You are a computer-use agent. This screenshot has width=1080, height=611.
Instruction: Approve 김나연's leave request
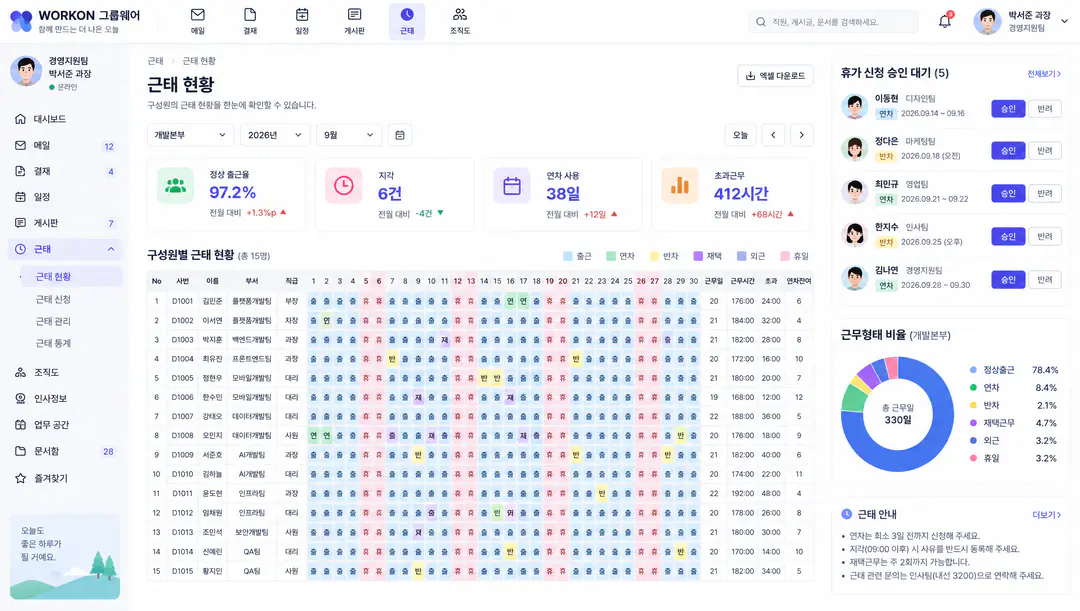coord(1008,280)
